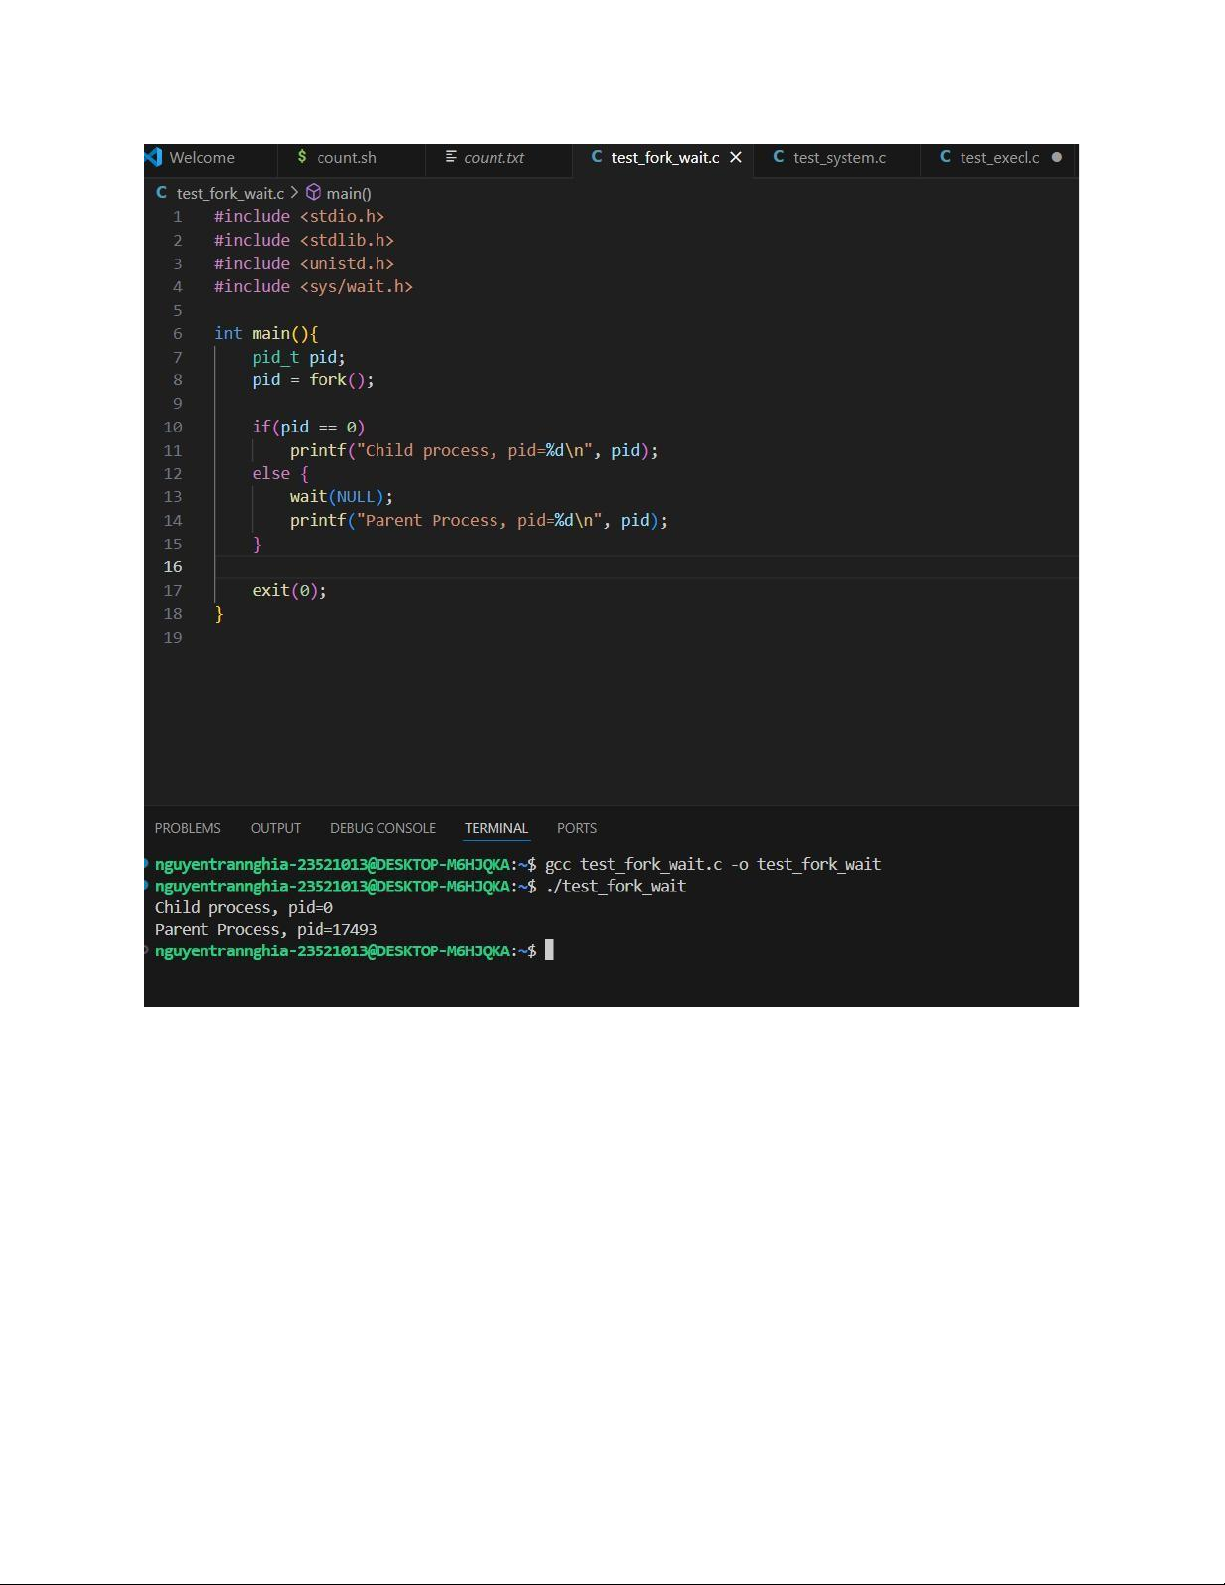Open the PROBLEMS panel tab

(188, 828)
